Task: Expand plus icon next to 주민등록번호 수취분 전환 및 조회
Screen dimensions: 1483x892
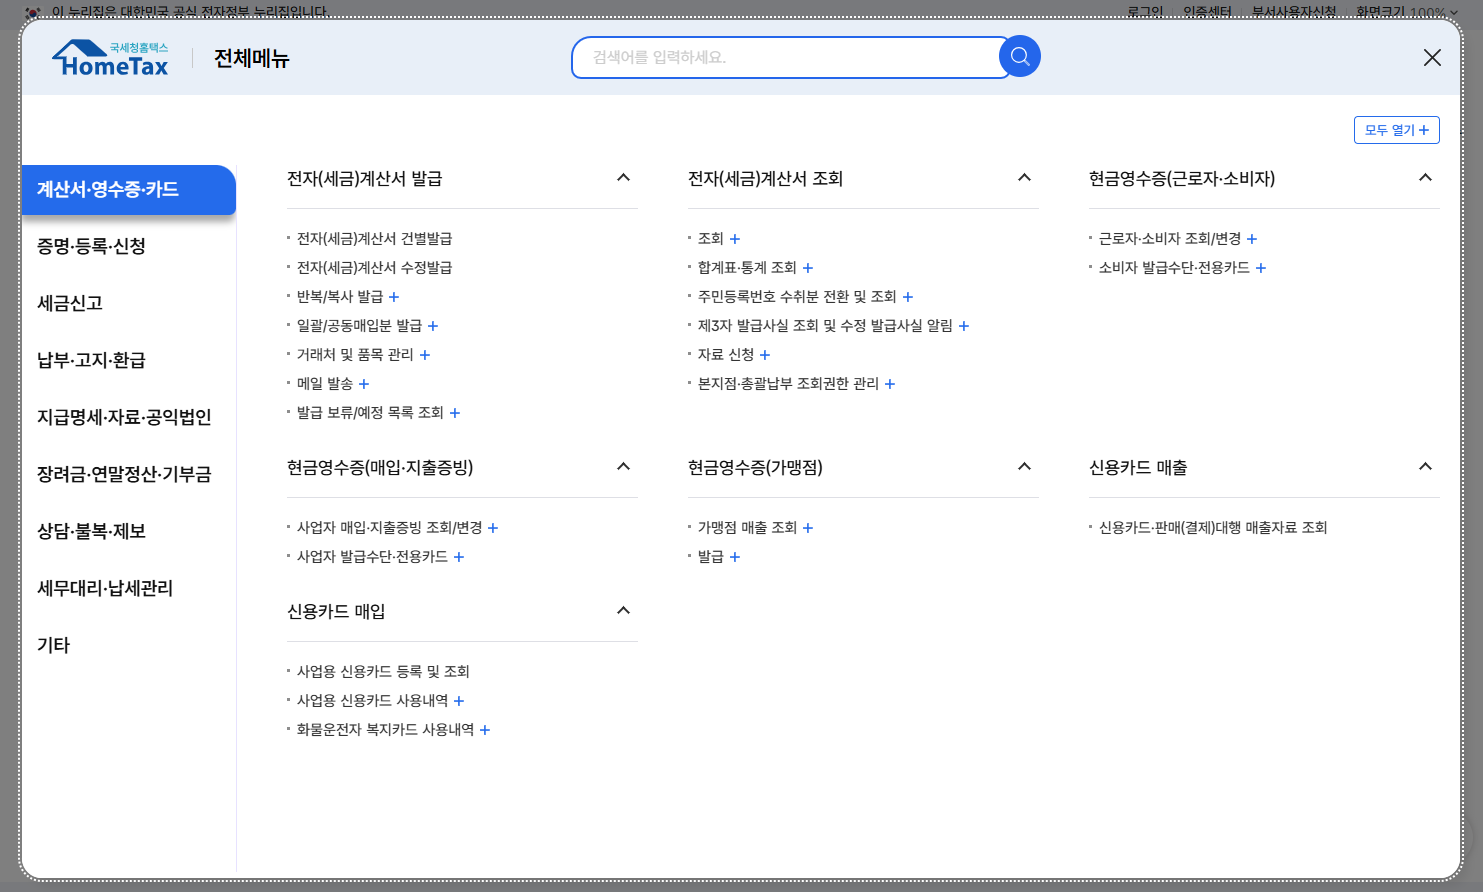Action: coord(908,297)
